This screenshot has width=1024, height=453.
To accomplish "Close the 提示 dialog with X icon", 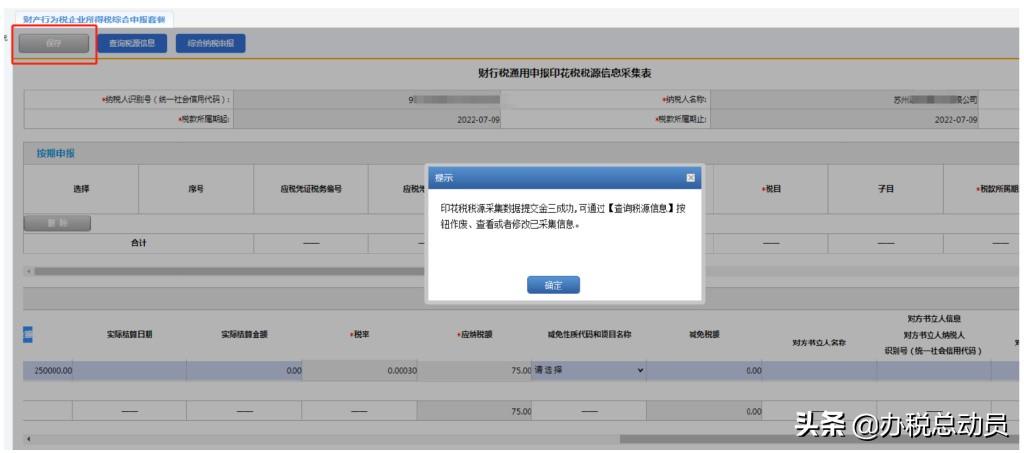I will click(690, 178).
